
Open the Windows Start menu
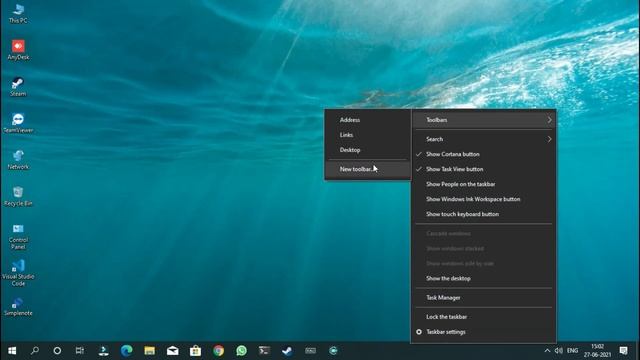pos(12,351)
